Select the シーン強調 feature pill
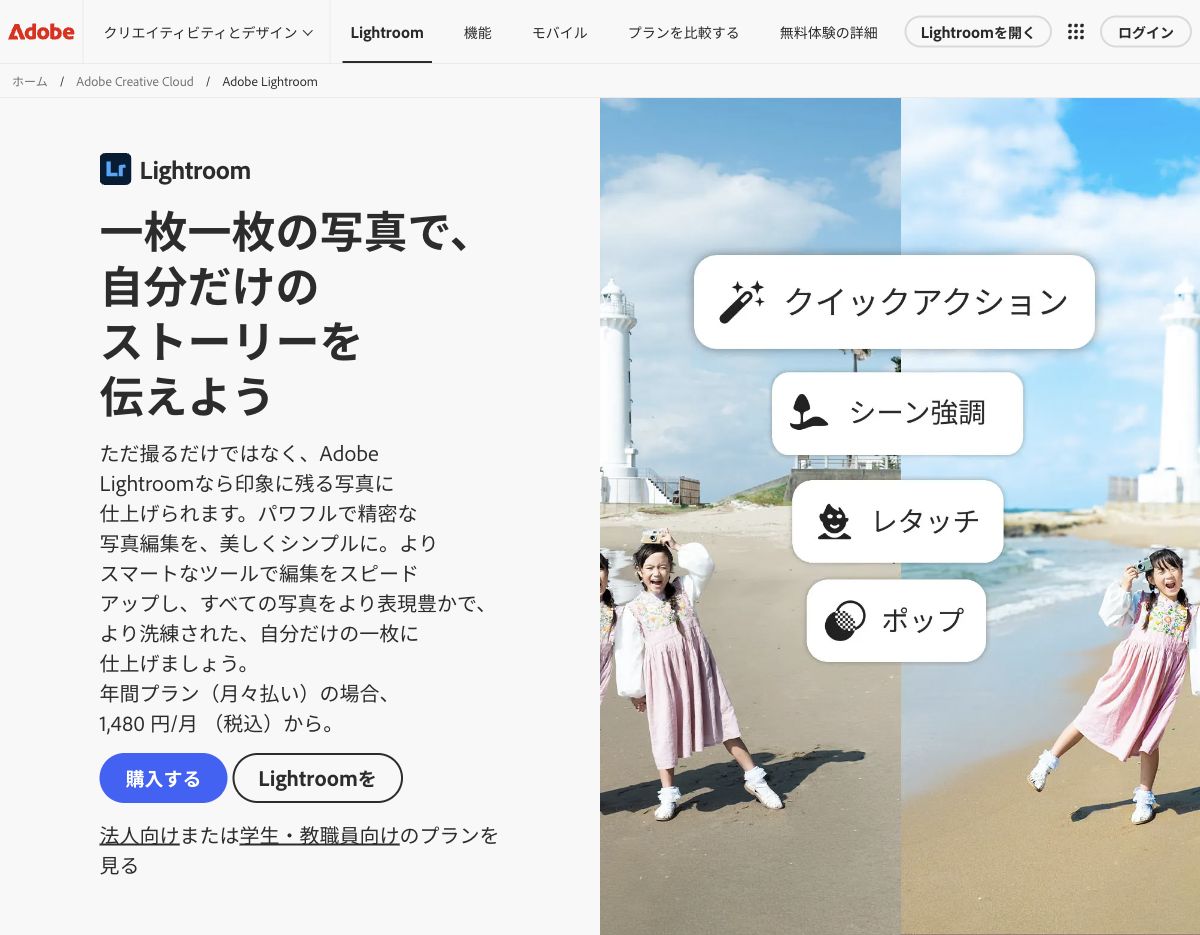Screen dimensions: 1200x935 point(897,413)
